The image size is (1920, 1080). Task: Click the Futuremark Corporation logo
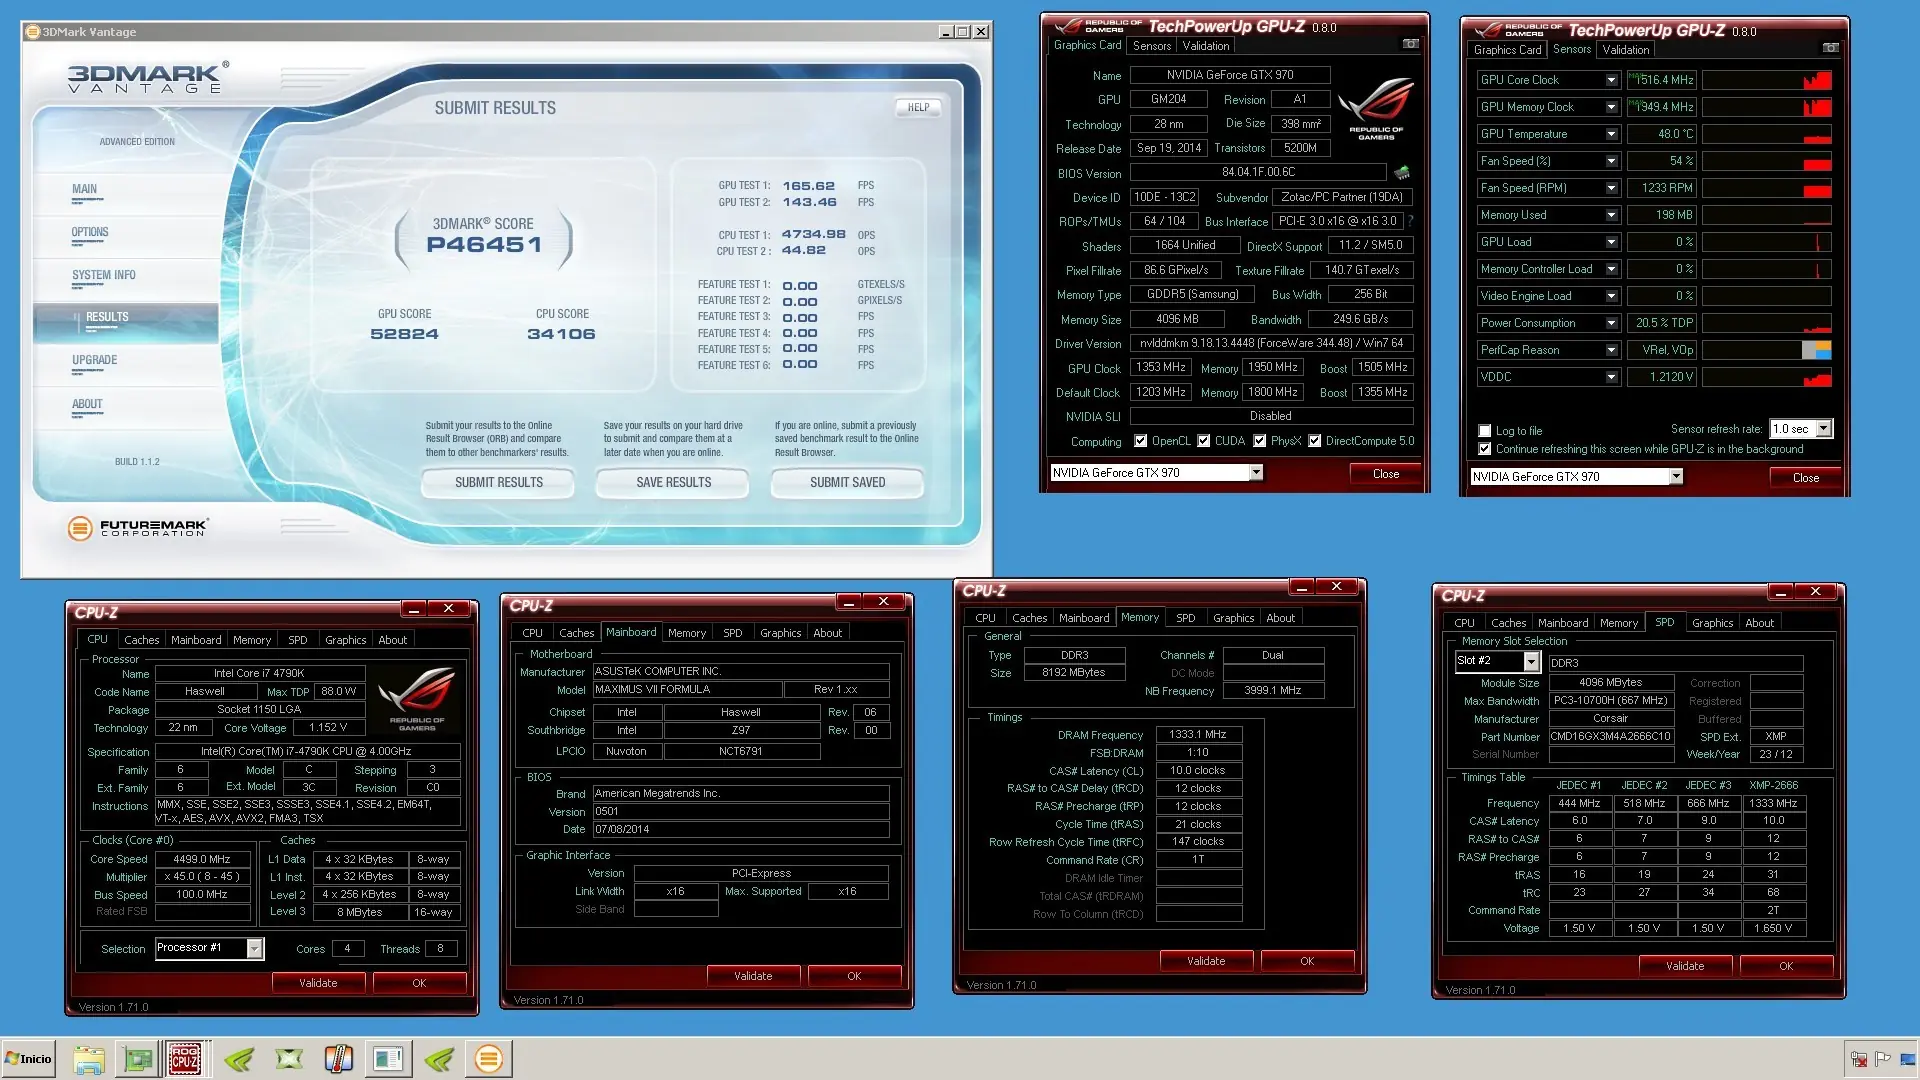coord(137,527)
